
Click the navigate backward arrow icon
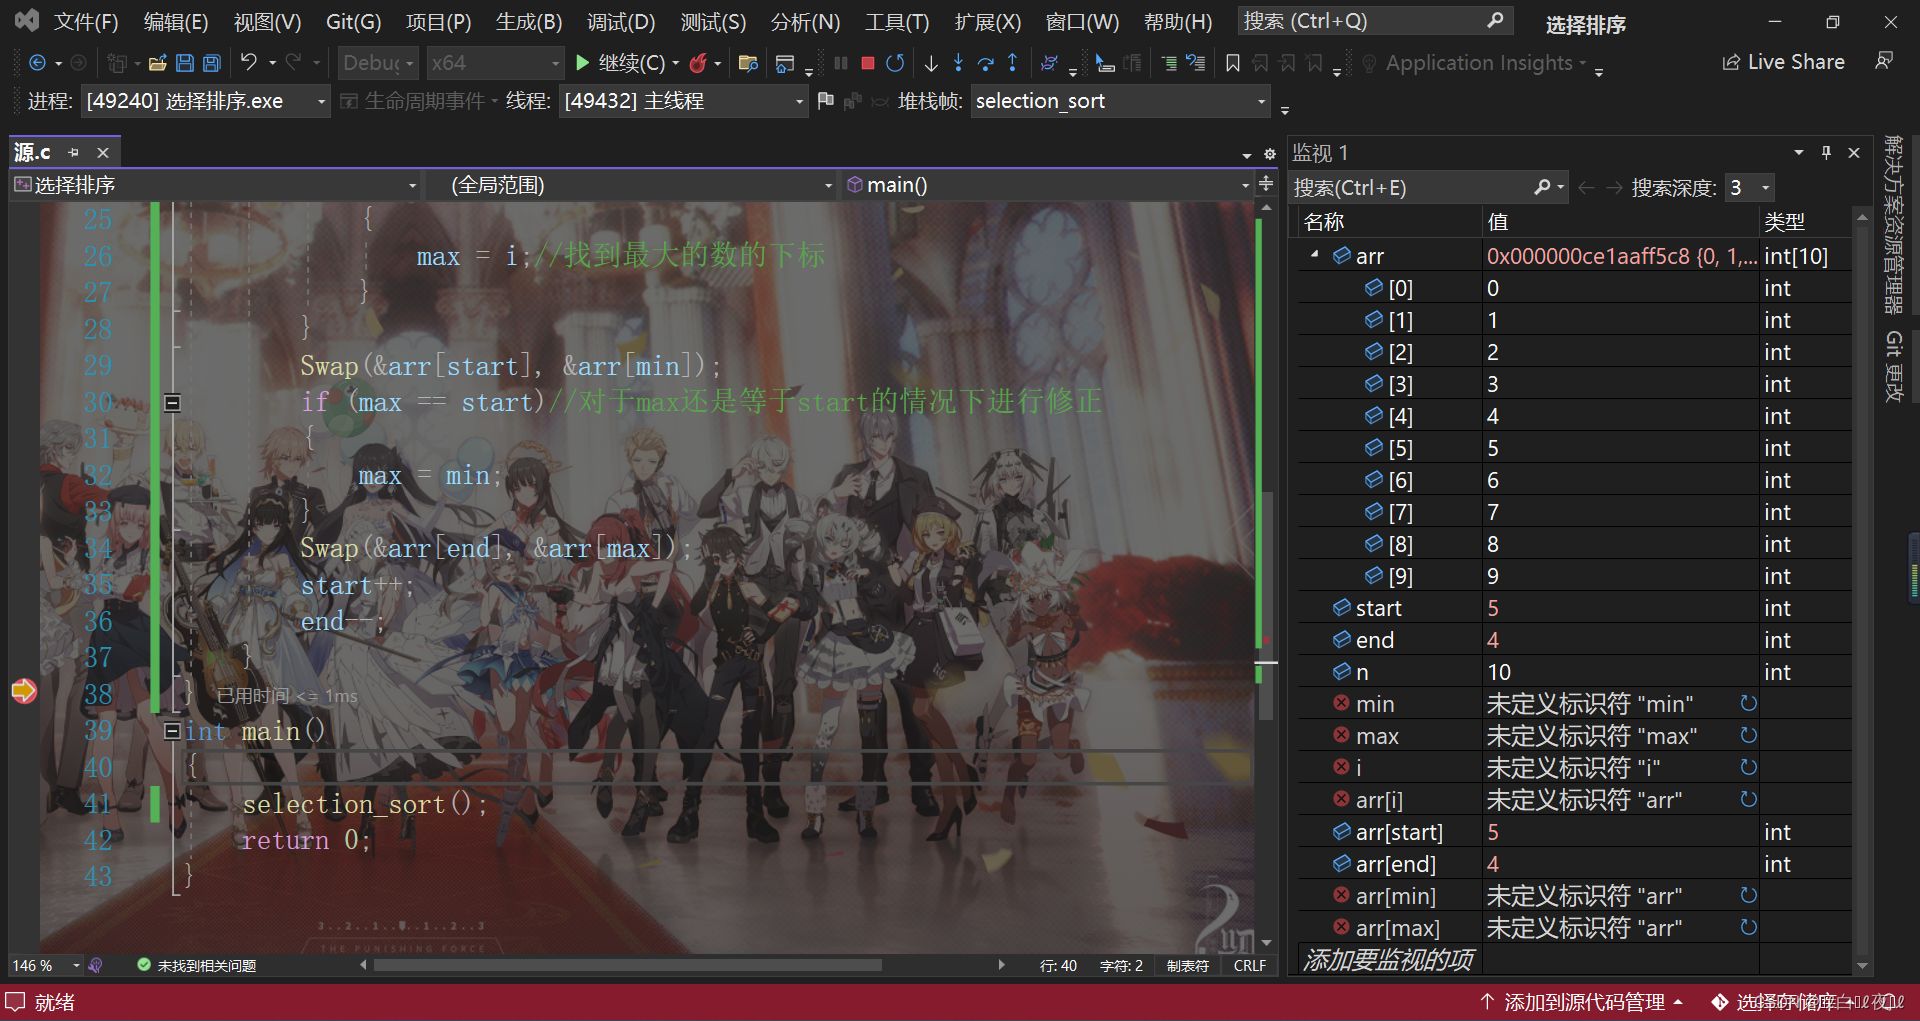[x=37, y=63]
